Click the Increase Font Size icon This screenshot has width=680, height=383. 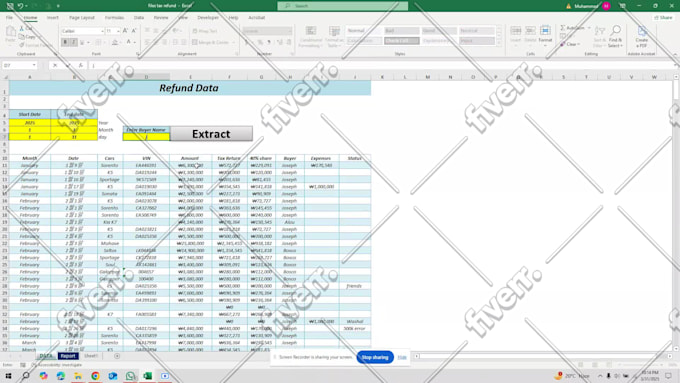point(125,31)
